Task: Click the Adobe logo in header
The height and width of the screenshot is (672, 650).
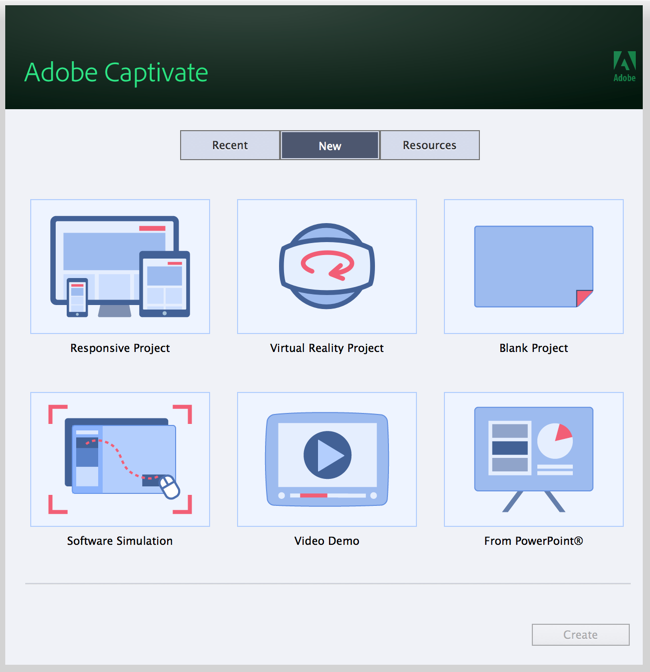Action: click(624, 66)
